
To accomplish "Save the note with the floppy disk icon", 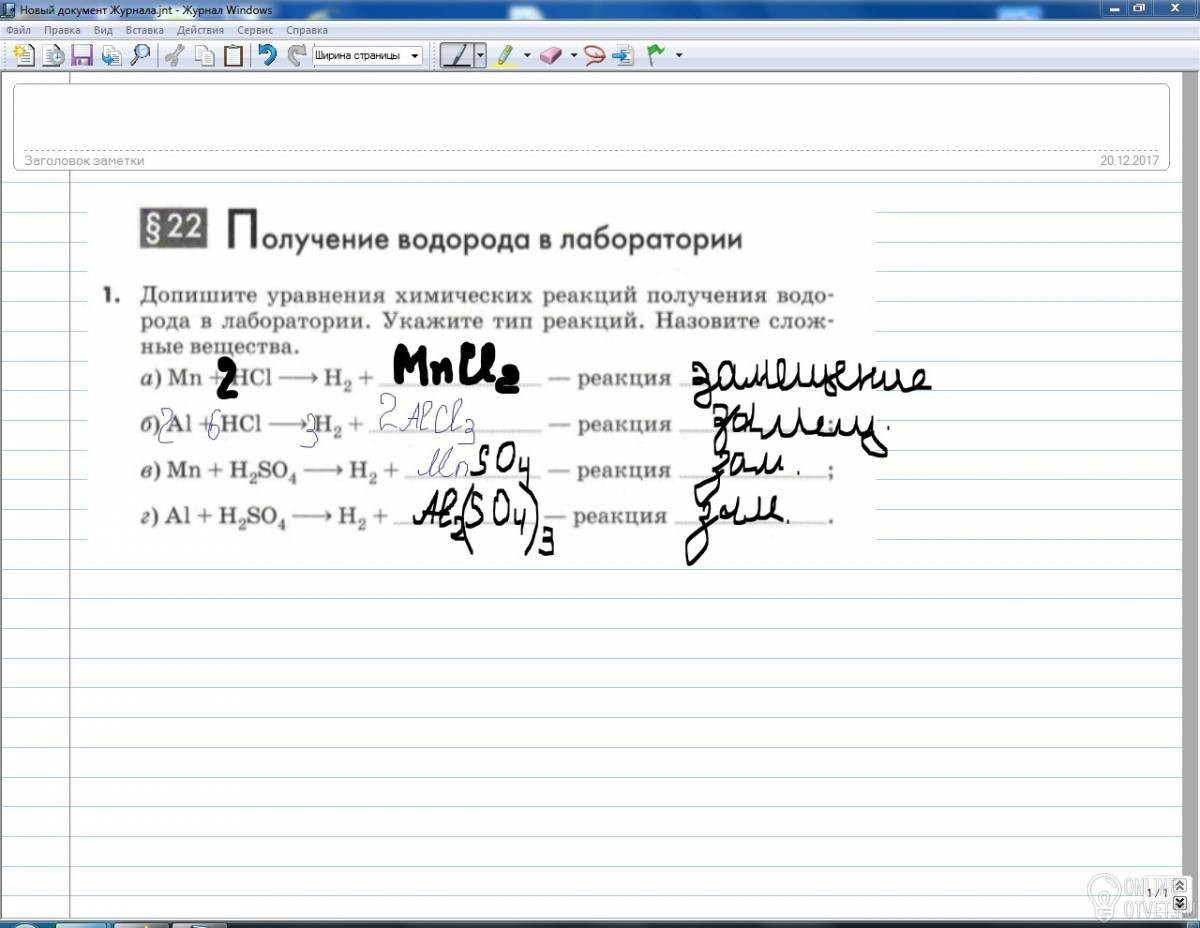I will 82,55.
